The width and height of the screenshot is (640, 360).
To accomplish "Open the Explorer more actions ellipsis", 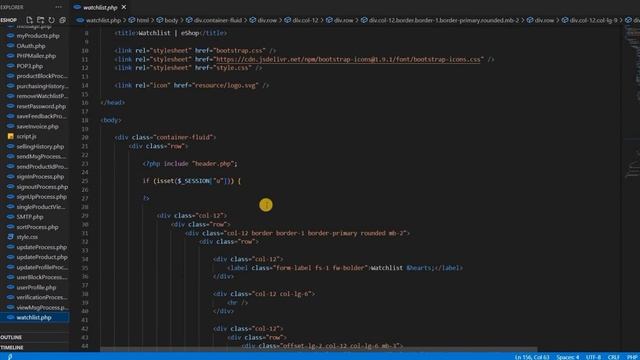I will tap(59, 7).
